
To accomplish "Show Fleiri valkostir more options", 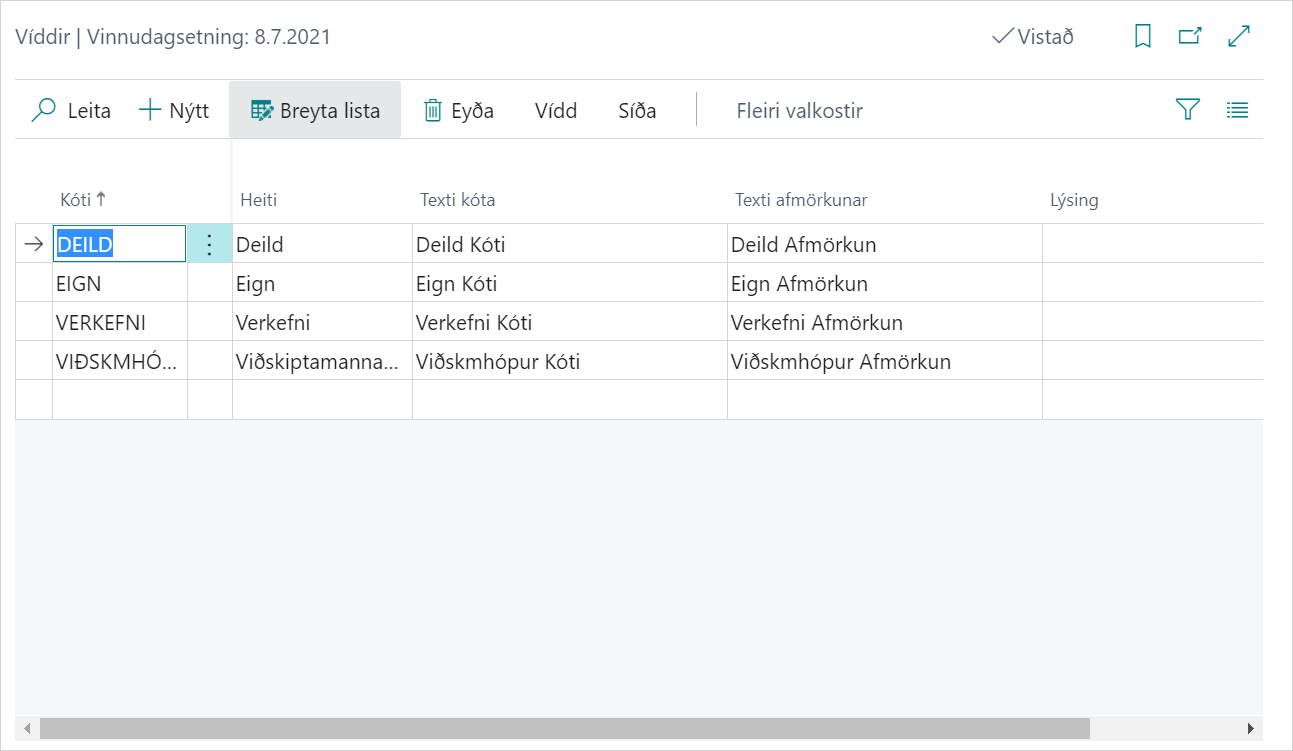I will [799, 110].
